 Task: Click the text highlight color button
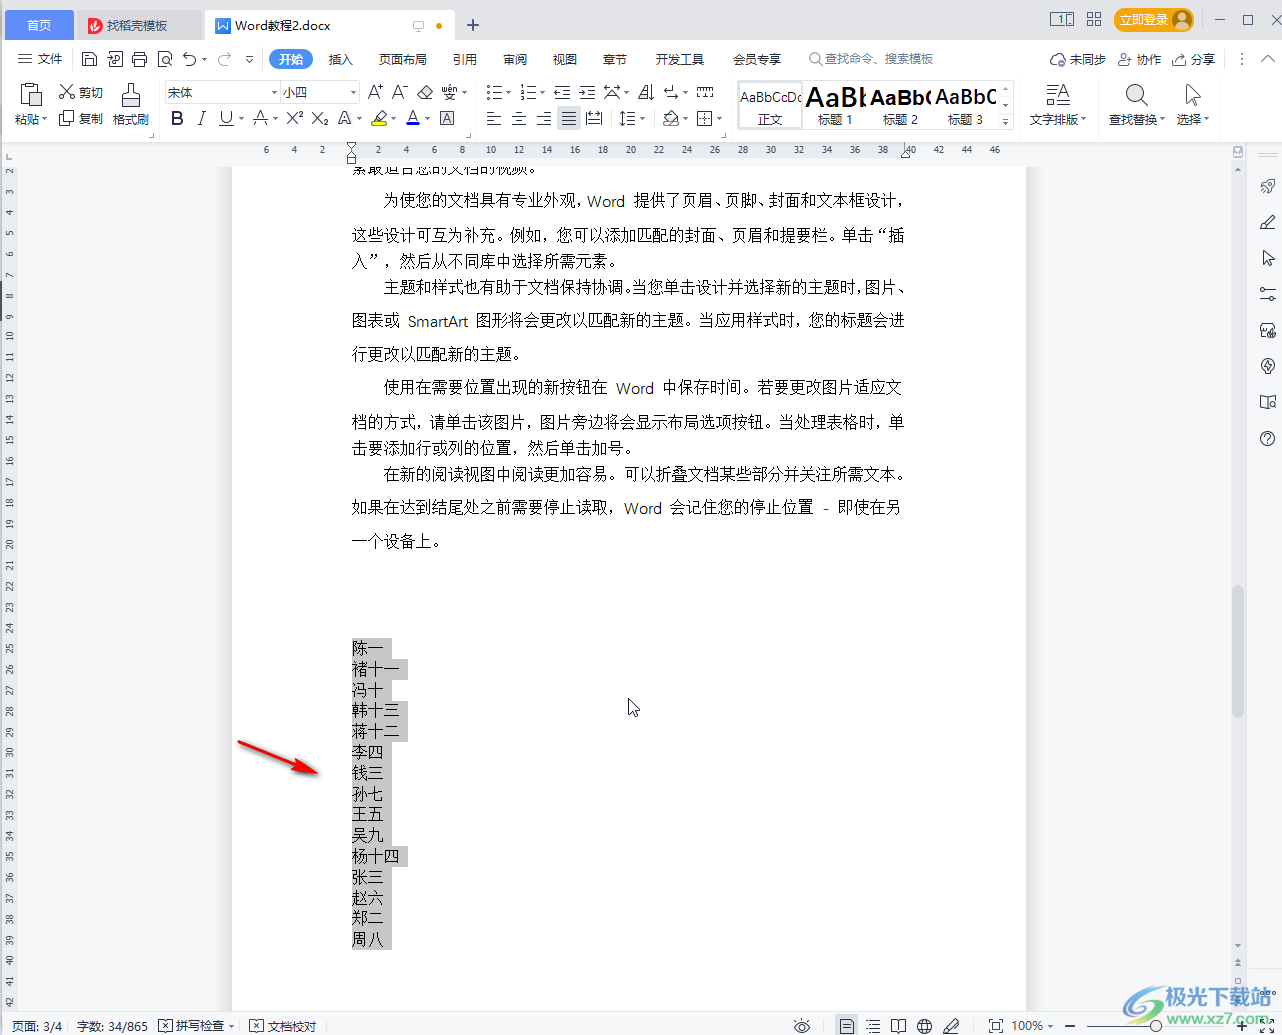click(379, 118)
